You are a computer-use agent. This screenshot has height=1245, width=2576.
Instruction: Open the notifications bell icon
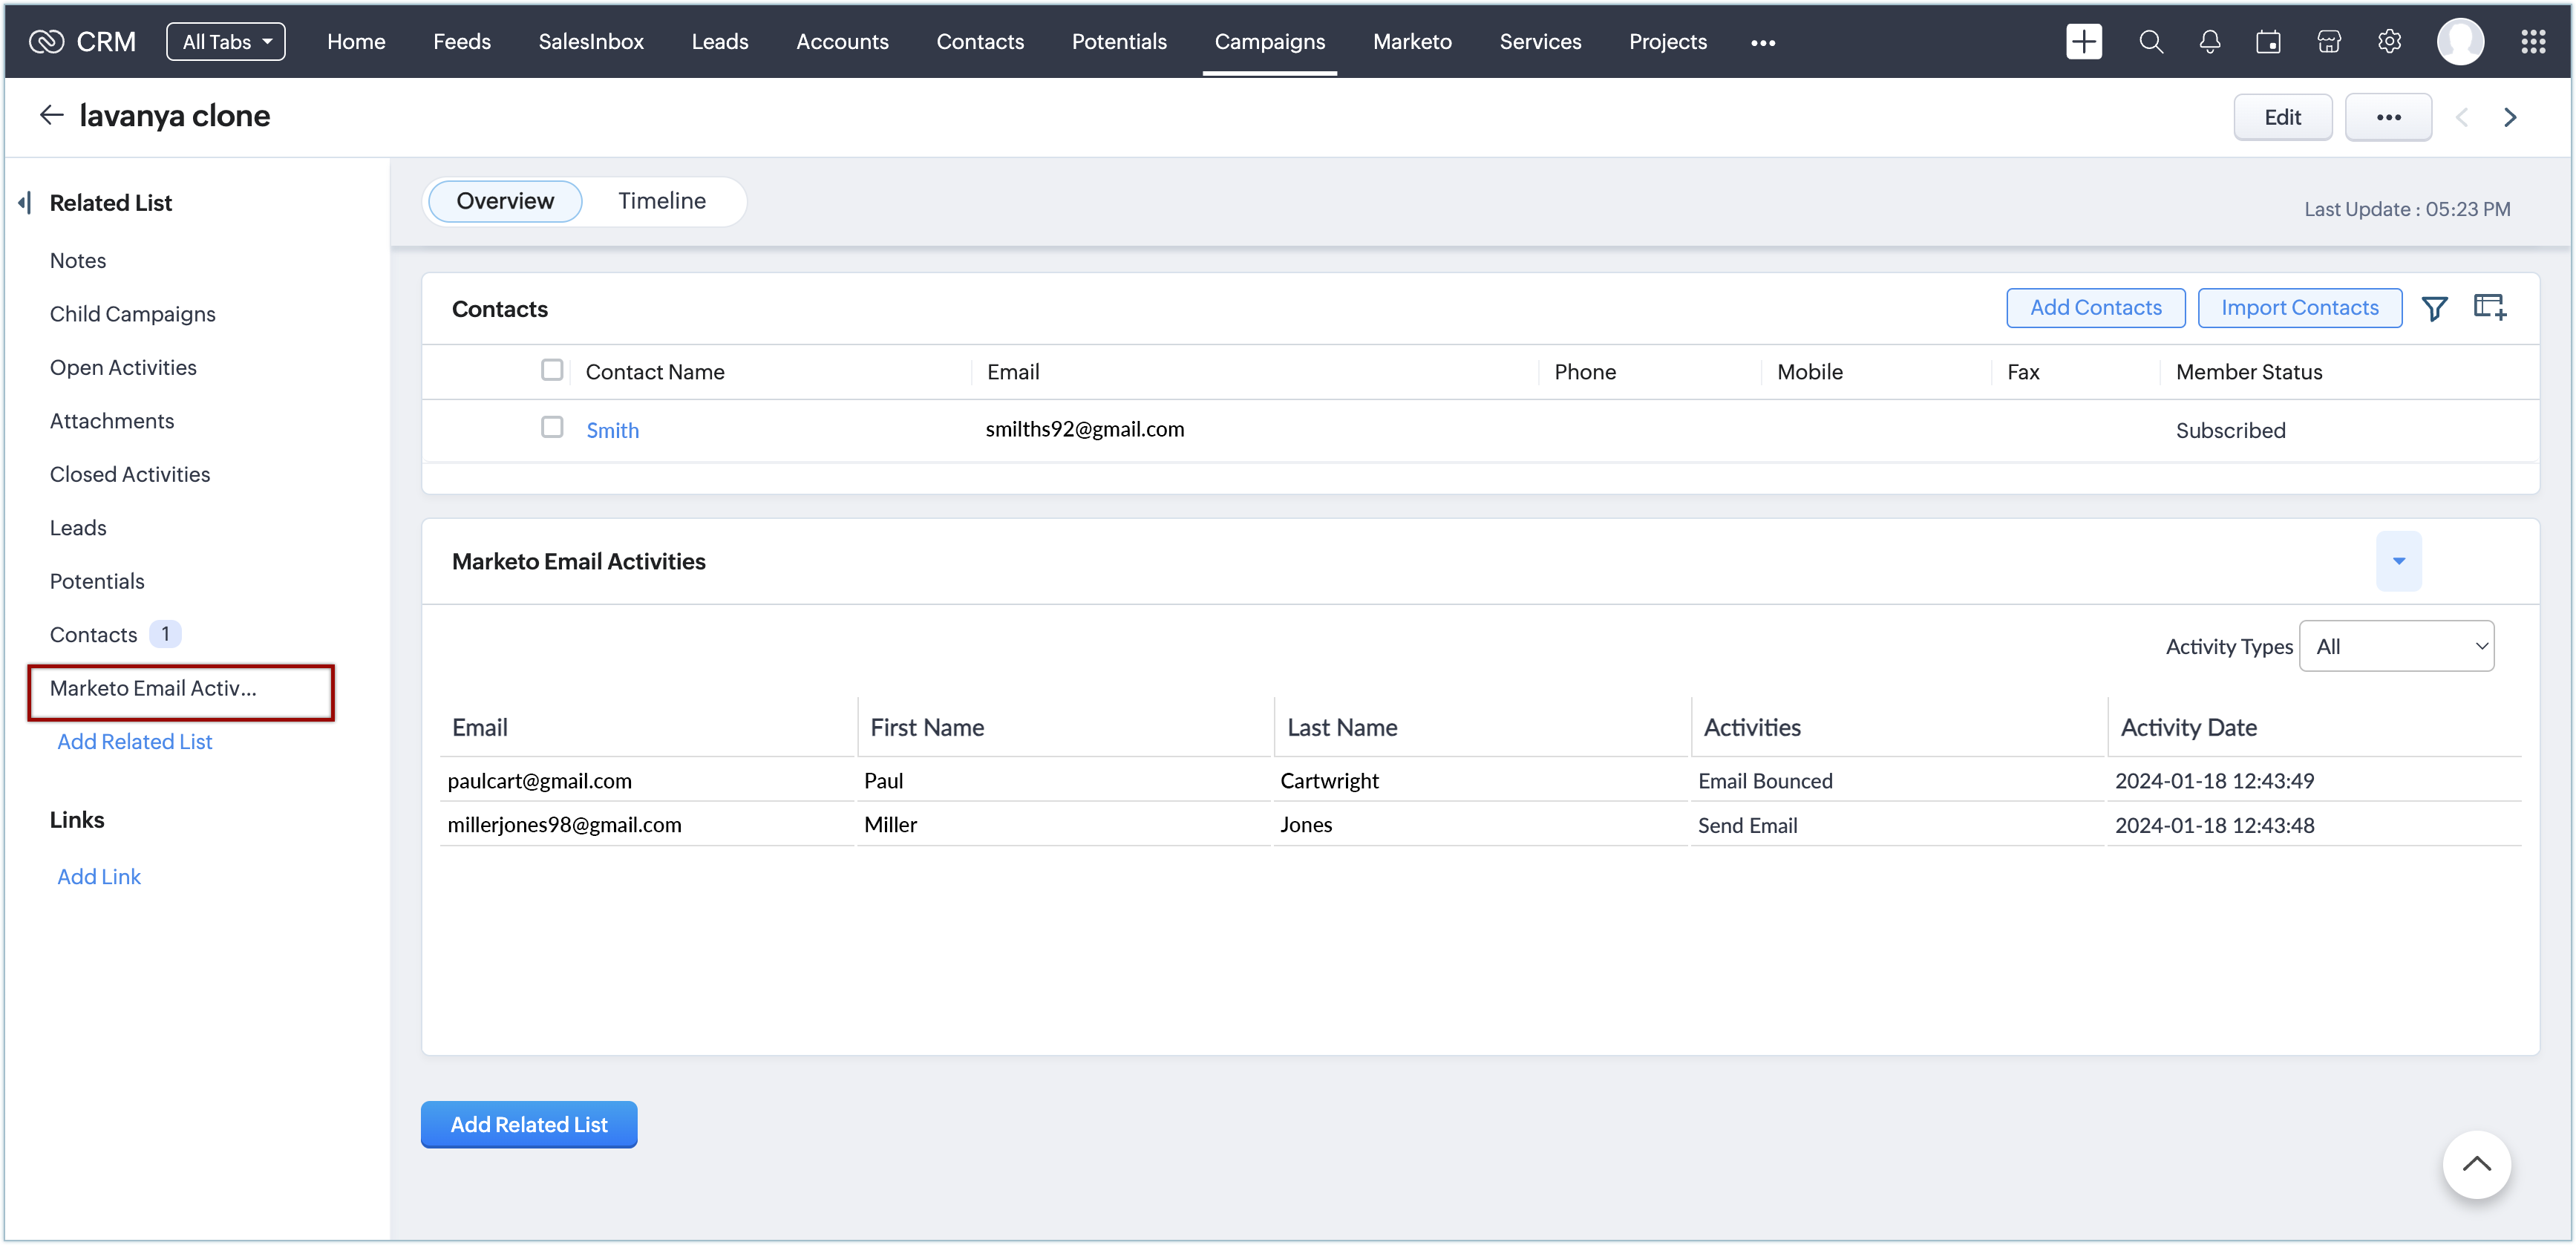click(2210, 42)
